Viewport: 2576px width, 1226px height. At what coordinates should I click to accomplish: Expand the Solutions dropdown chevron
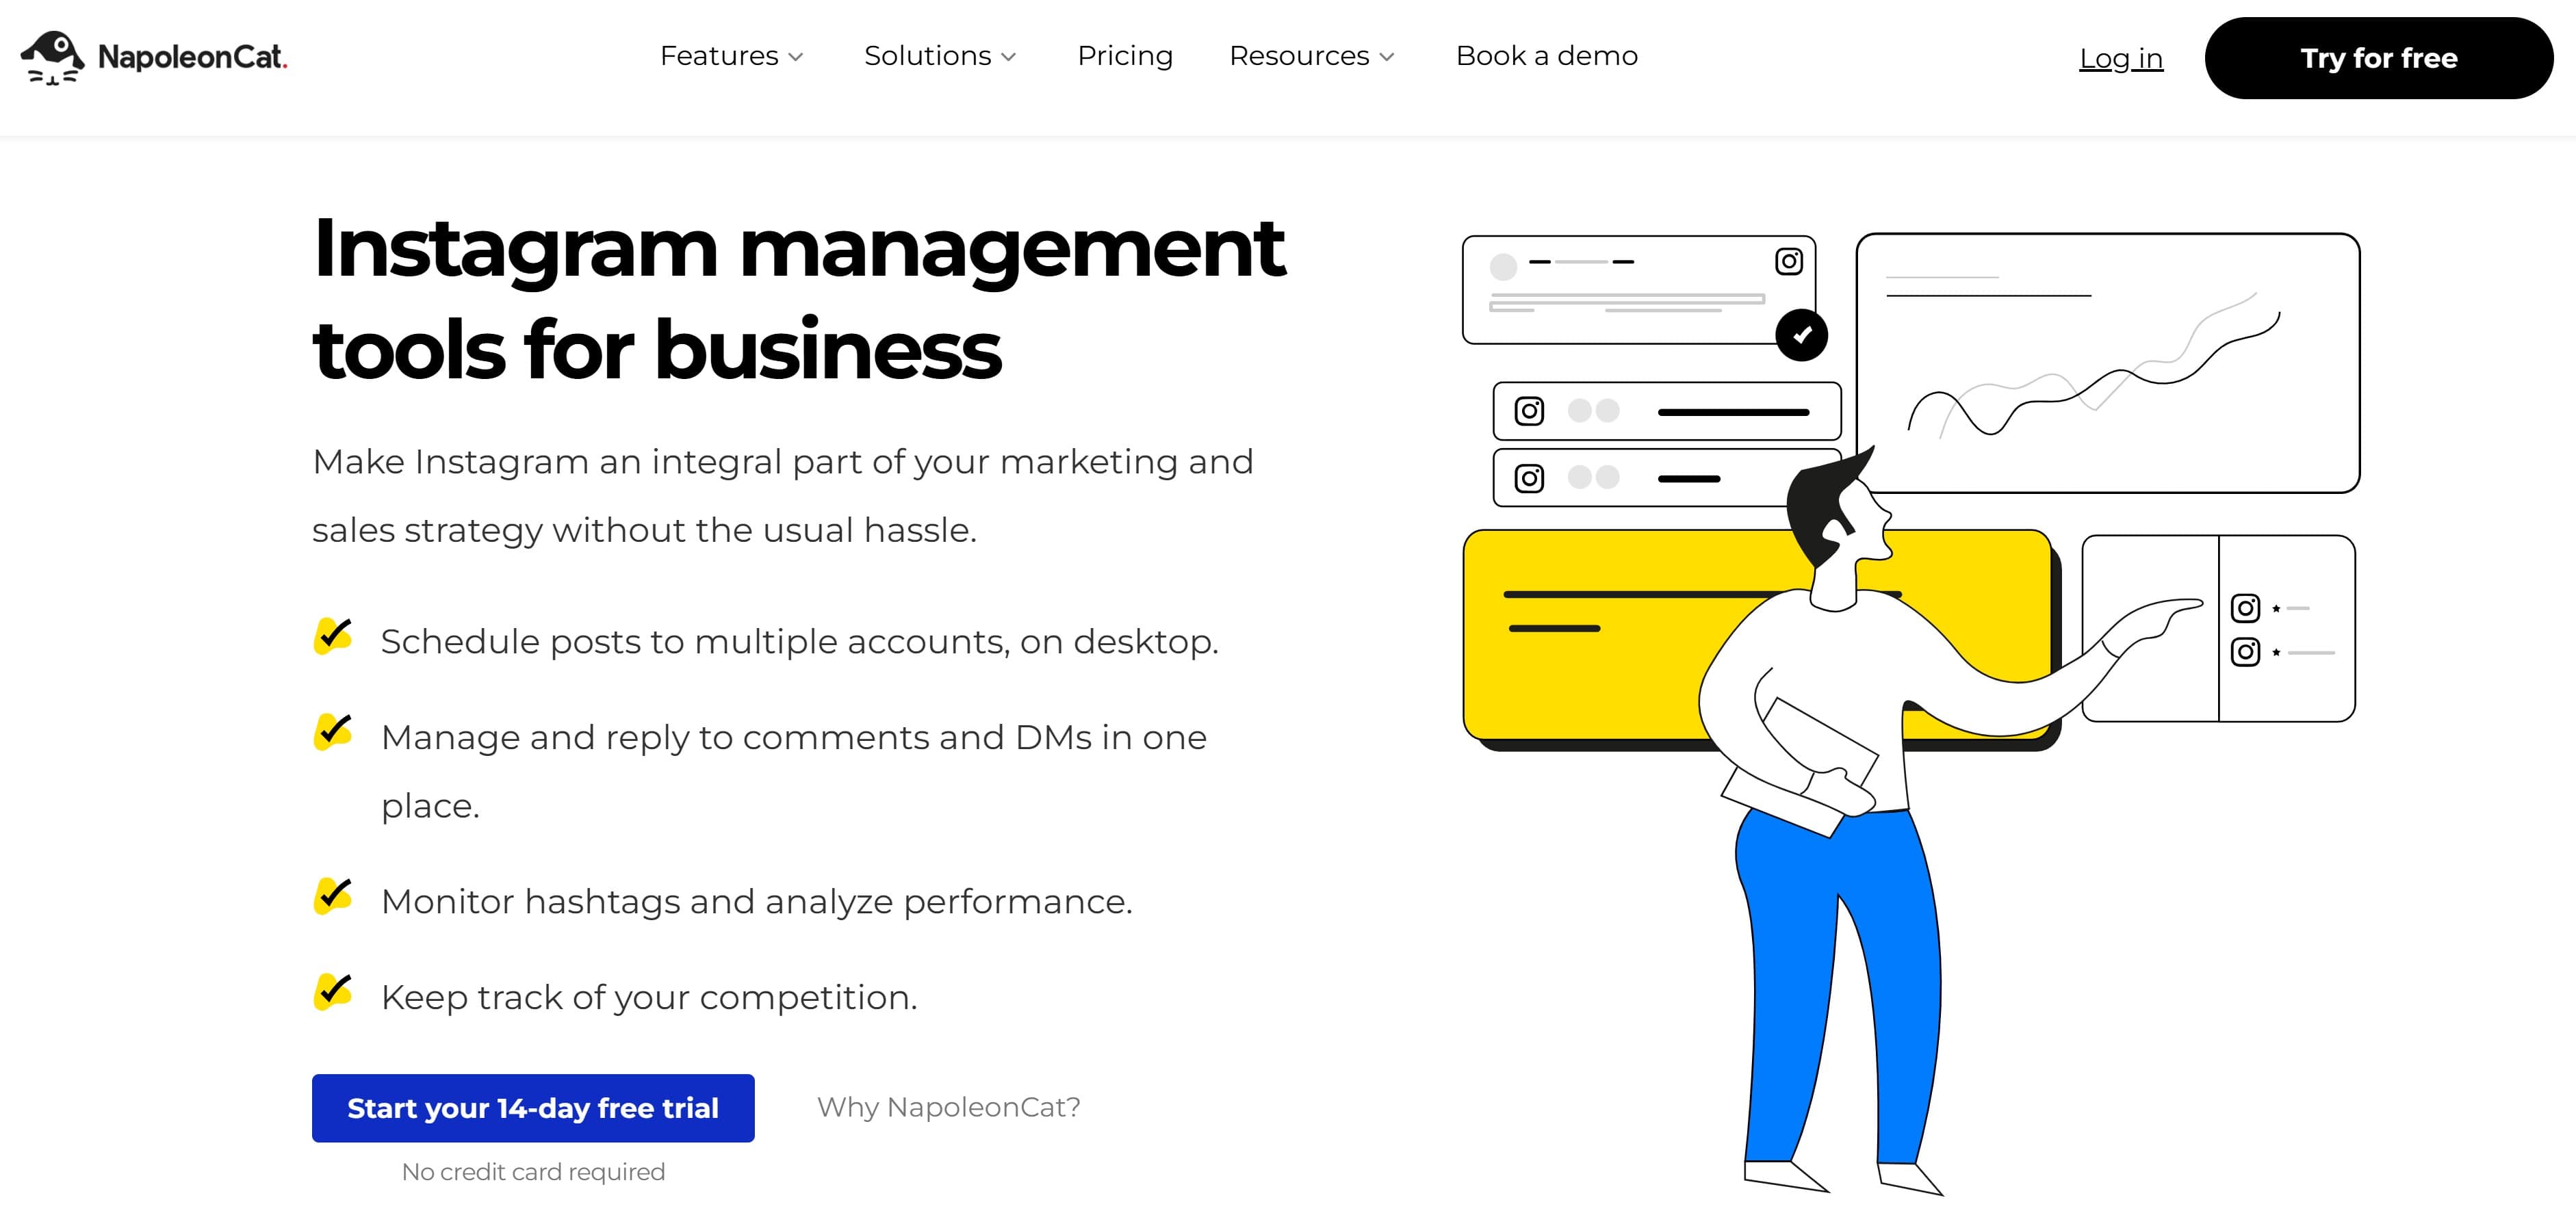click(x=1009, y=58)
